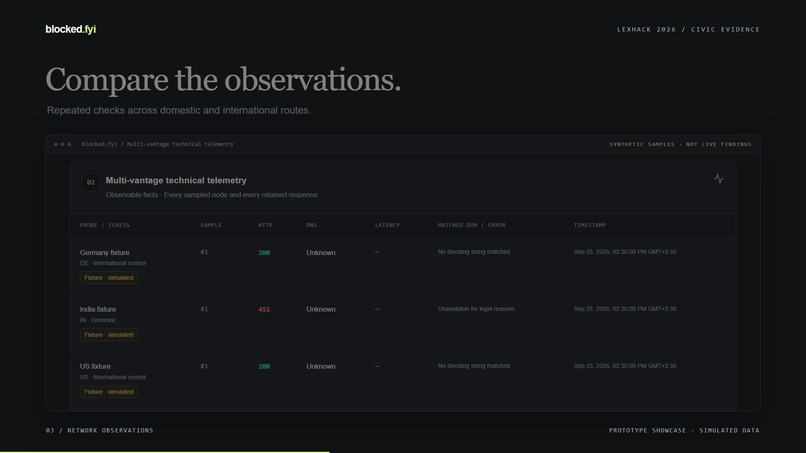Screen dimensions: 806x453
Task: Click US Fixture · simulated badge
Action: [x=108, y=392]
